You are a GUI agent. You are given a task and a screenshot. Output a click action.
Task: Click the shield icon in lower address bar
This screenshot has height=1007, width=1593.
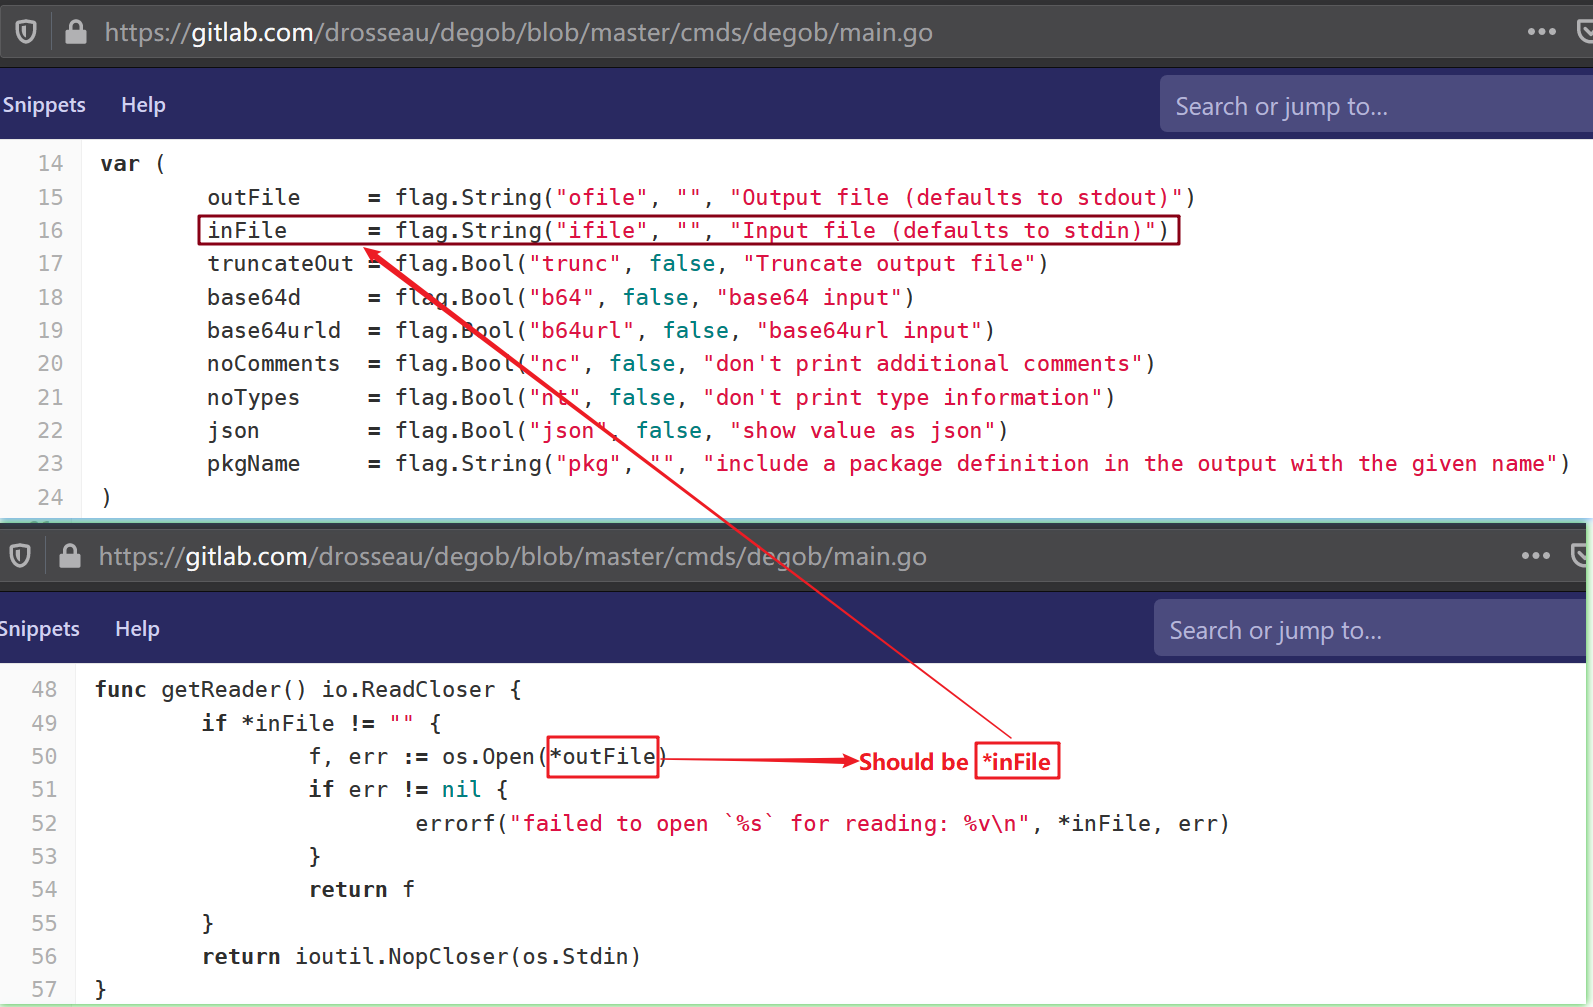(x=20, y=555)
